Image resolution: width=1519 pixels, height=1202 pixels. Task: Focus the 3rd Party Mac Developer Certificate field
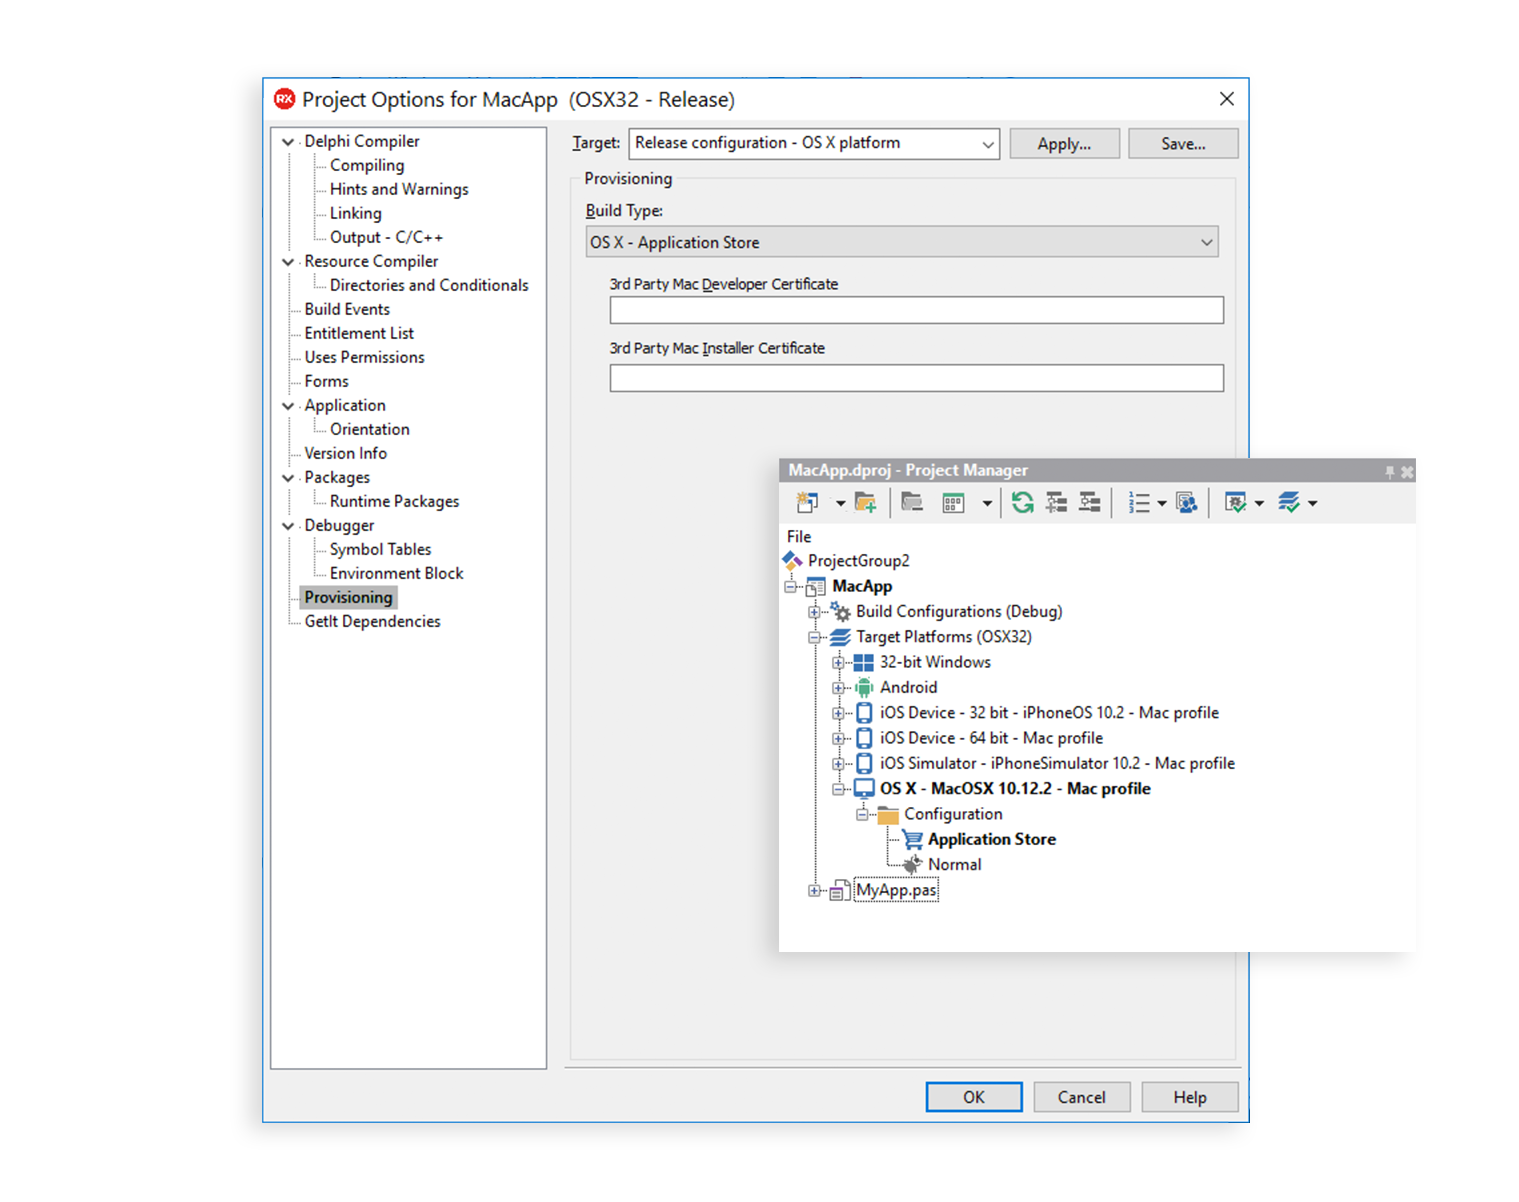917,310
